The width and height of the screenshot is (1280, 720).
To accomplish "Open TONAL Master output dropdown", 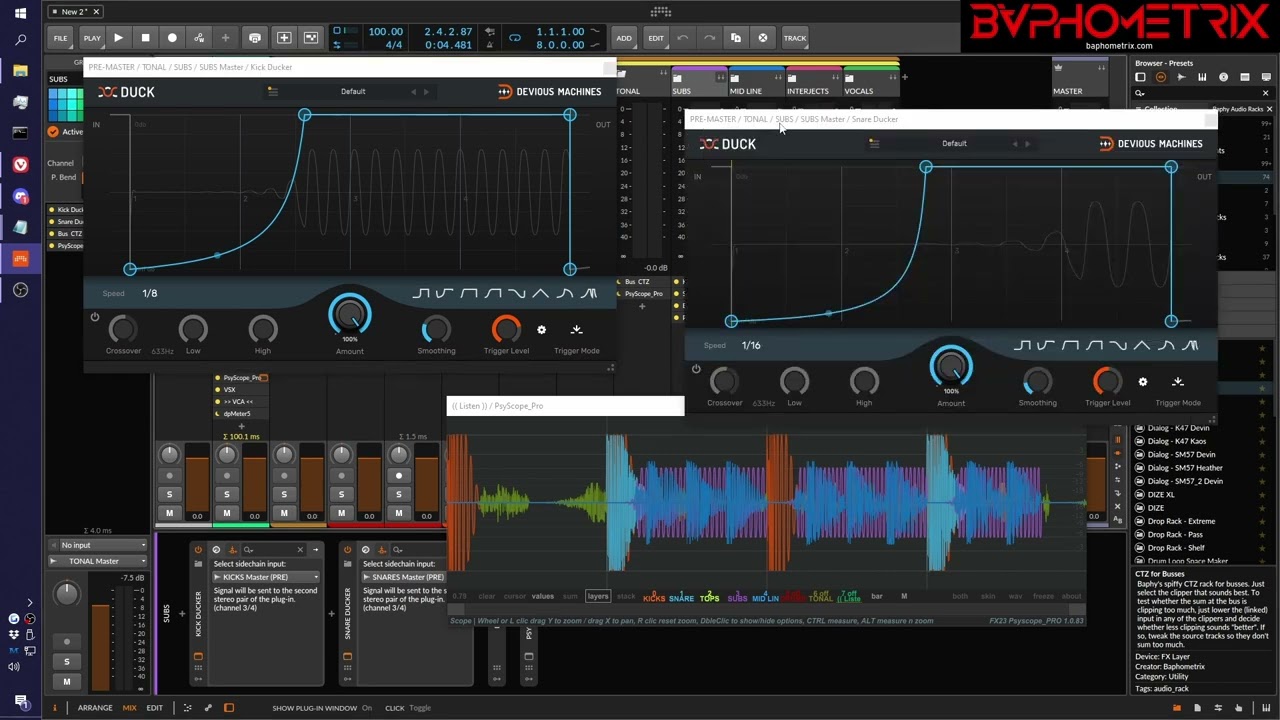I will (x=96, y=561).
